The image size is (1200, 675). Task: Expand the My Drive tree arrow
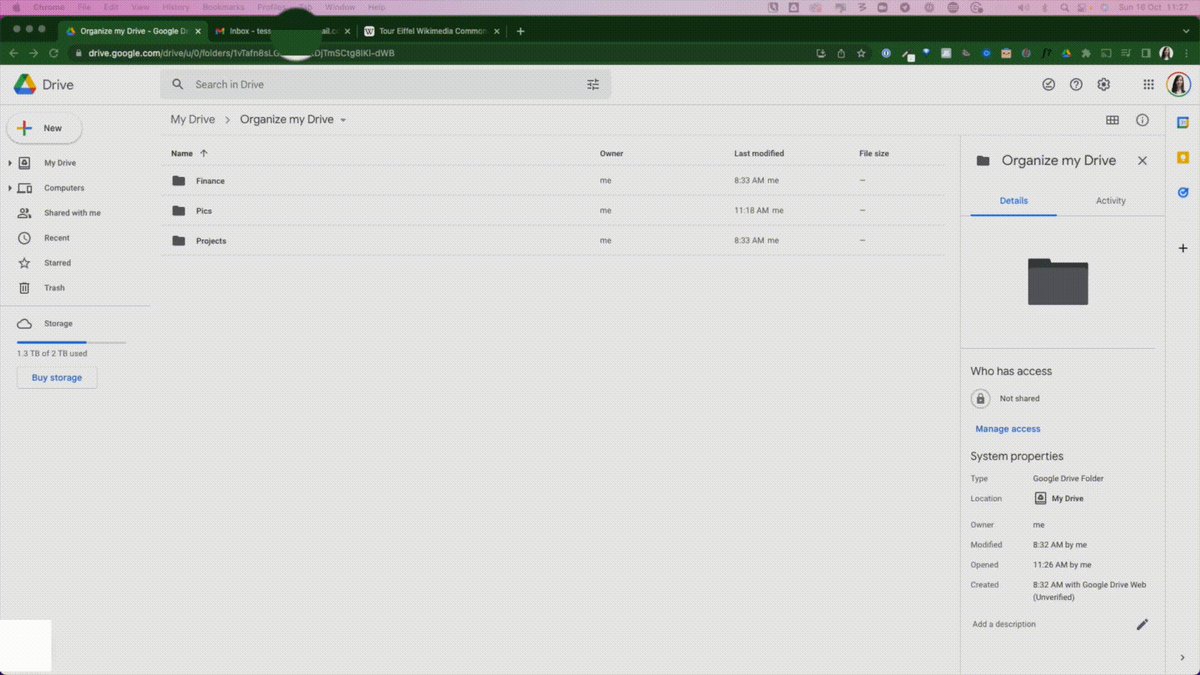point(10,163)
